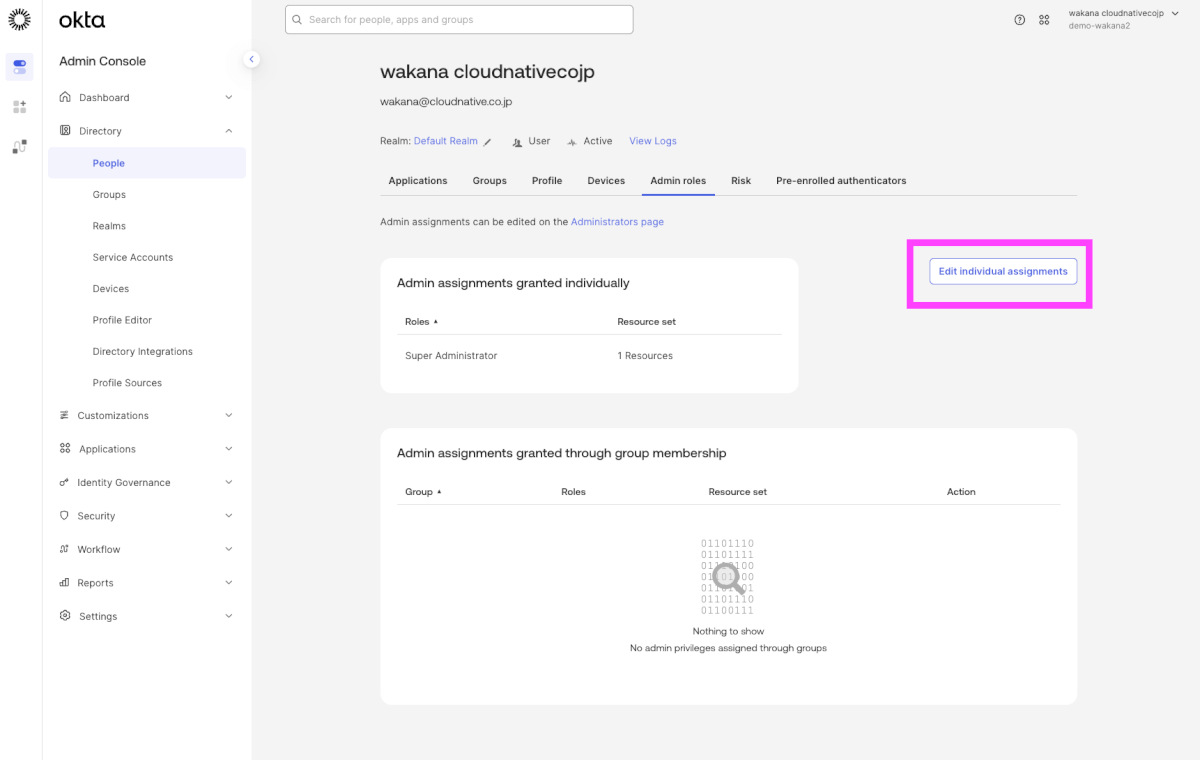Select the Admin Console toggle icon in left rail
Image resolution: width=1200 pixels, height=760 pixels.
[x=20, y=67]
